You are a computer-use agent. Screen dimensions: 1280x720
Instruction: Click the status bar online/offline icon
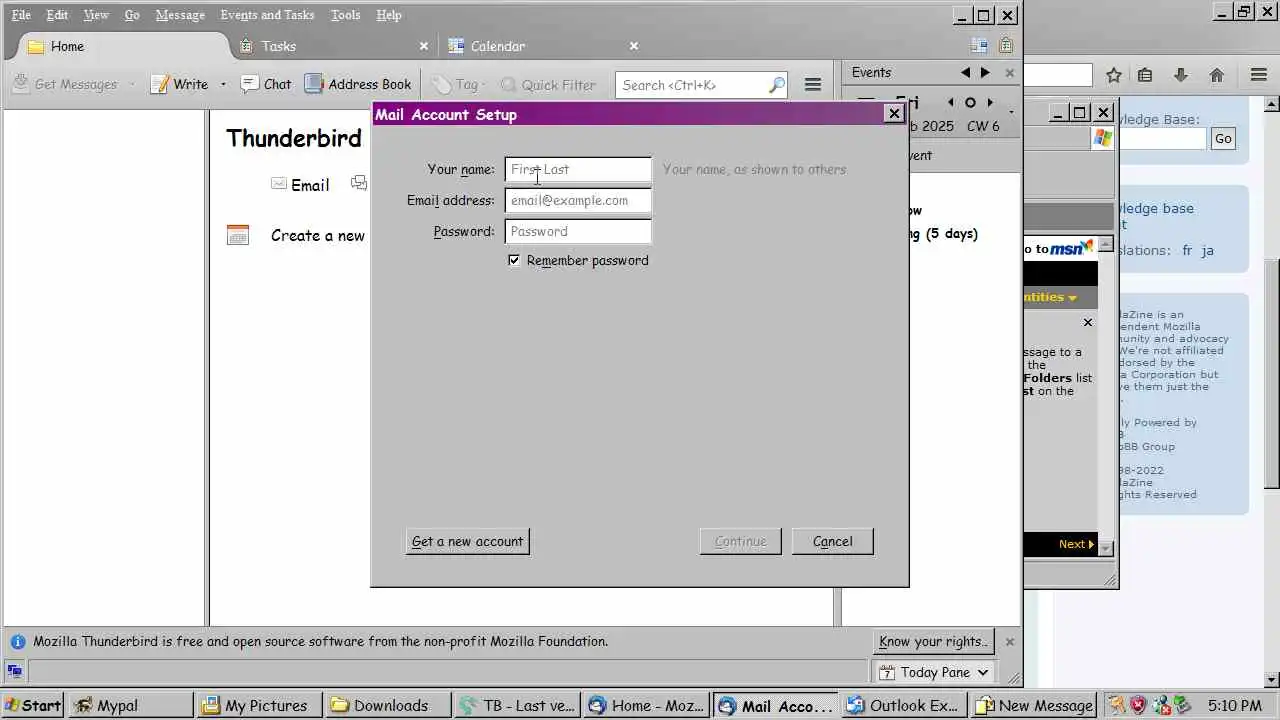[14, 671]
